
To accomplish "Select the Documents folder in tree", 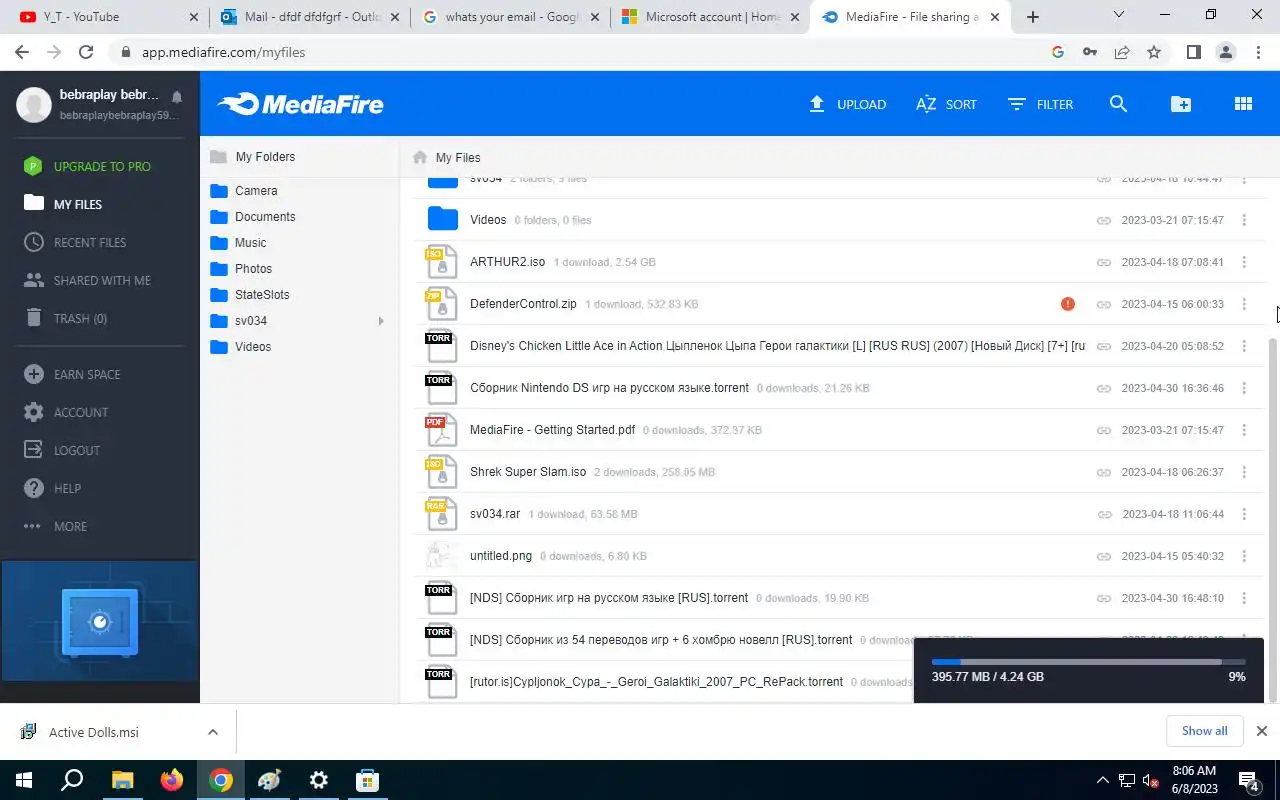I will [253, 216].
